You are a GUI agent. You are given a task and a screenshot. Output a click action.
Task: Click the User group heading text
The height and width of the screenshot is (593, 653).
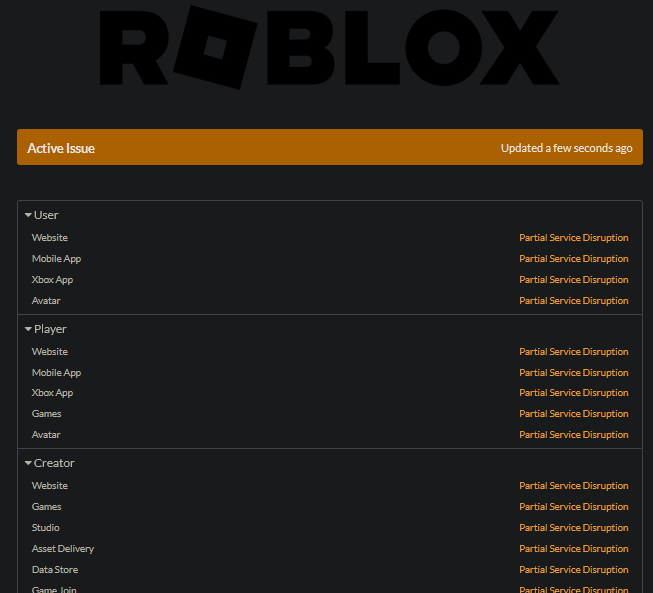46,215
